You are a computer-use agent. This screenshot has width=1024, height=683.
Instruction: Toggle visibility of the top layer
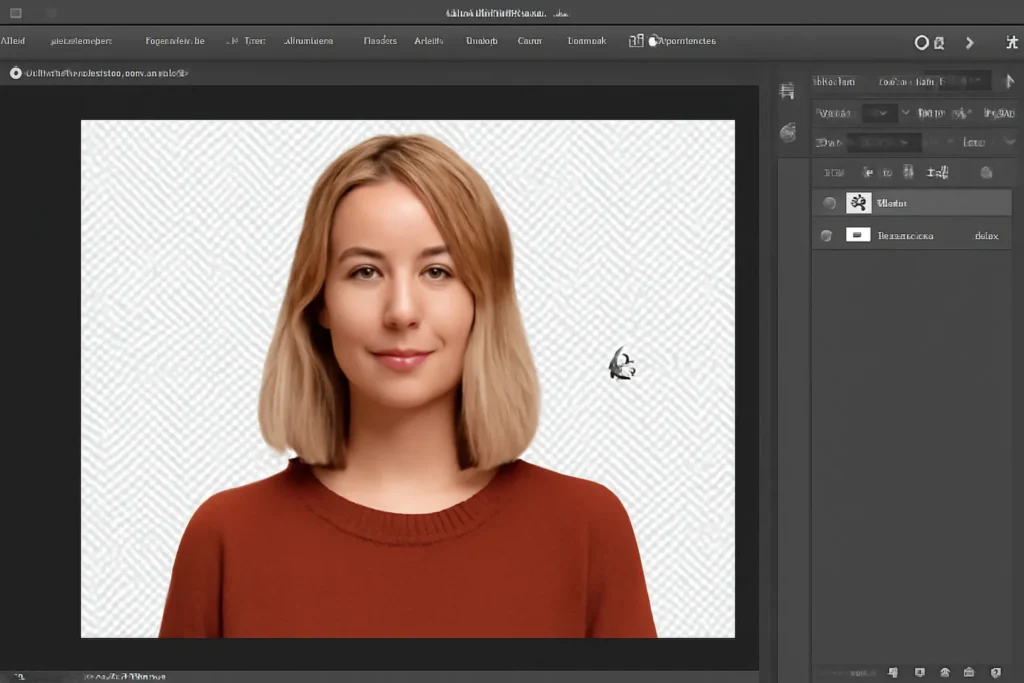829,203
